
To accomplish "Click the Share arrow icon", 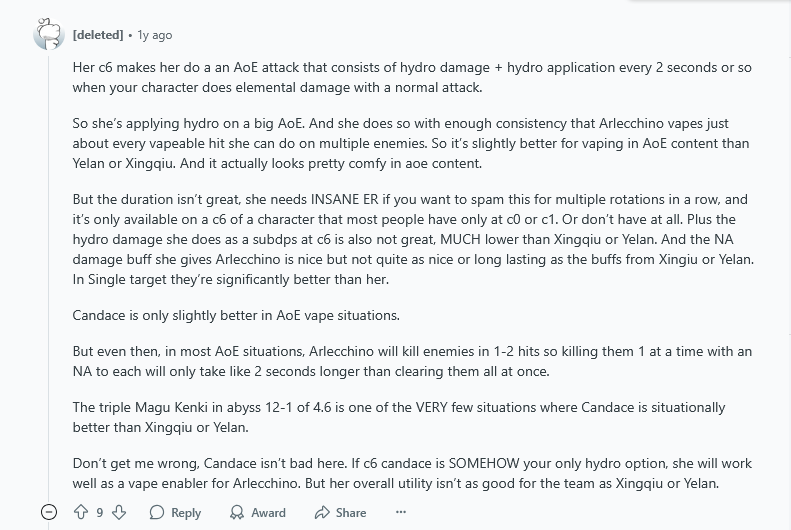I will [x=321, y=512].
